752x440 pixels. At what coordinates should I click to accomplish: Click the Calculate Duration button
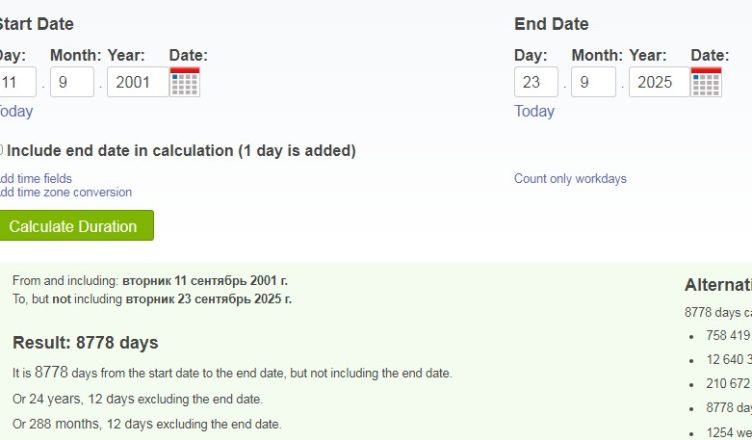[x=74, y=226]
